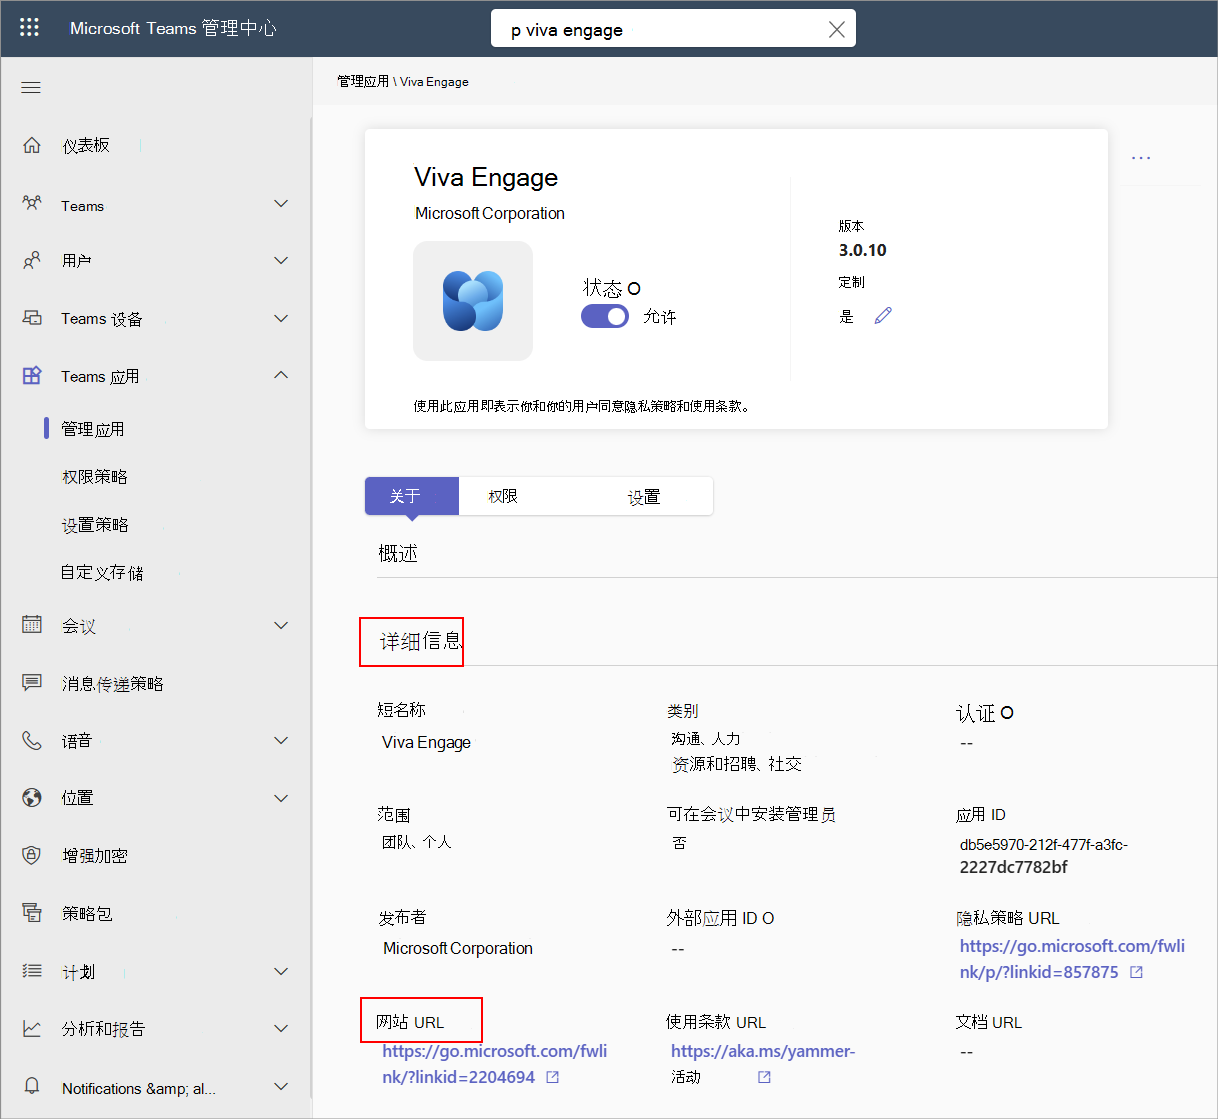The width and height of the screenshot is (1218, 1119).
Task: Open 自定义存储 in the sidebar
Action: pyautogui.click(x=102, y=572)
